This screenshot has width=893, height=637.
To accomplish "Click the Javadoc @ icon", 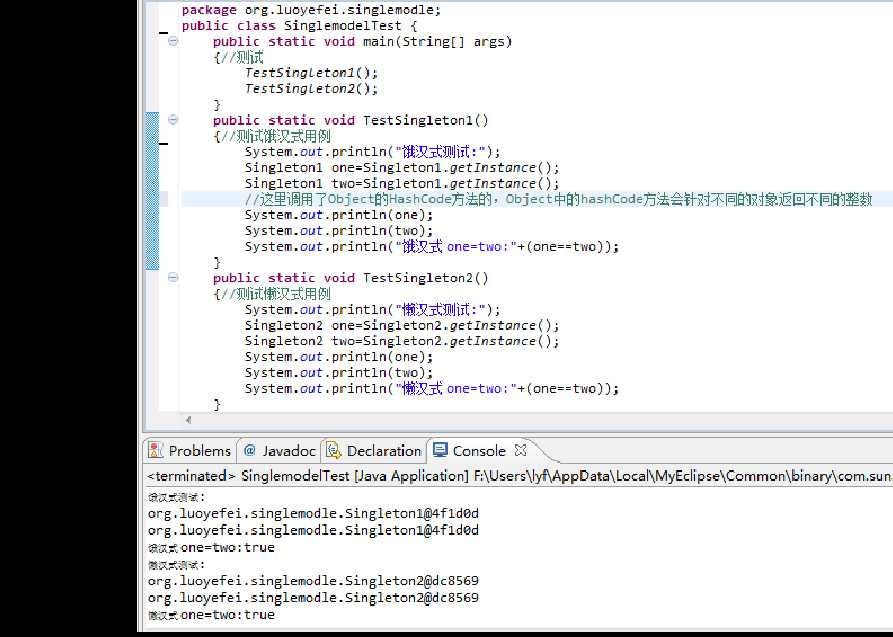I will pyautogui.click(x=249, y=450).
